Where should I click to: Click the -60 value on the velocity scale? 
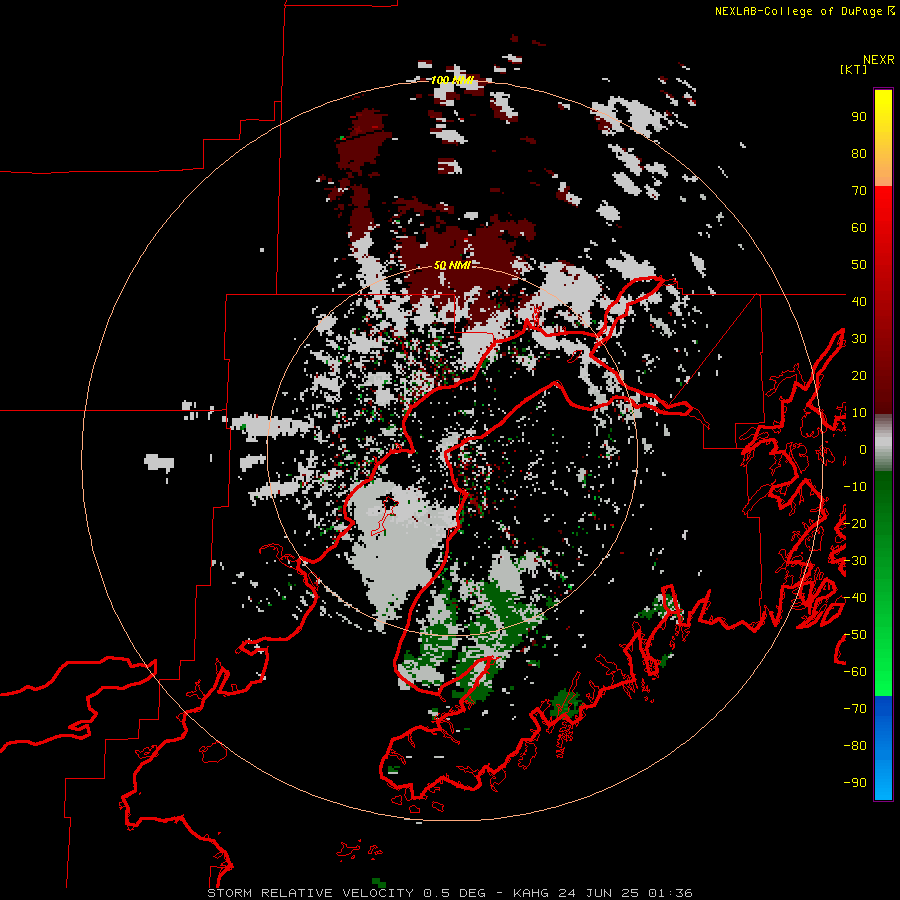coord(855,672)
